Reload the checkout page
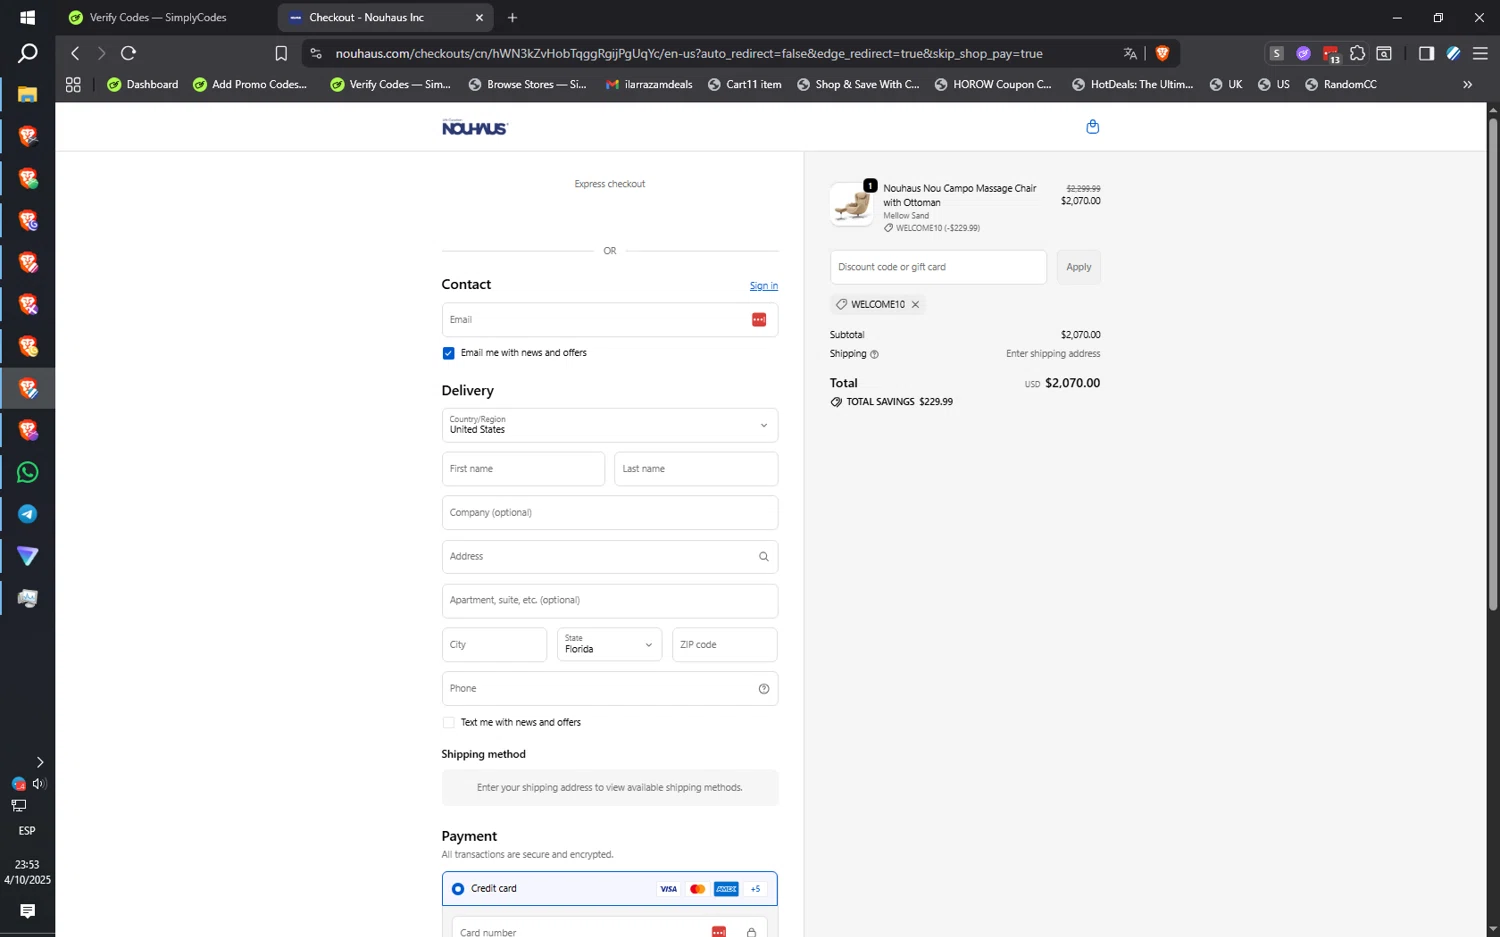Viewport: 1500px width, 937px height. 128,53
